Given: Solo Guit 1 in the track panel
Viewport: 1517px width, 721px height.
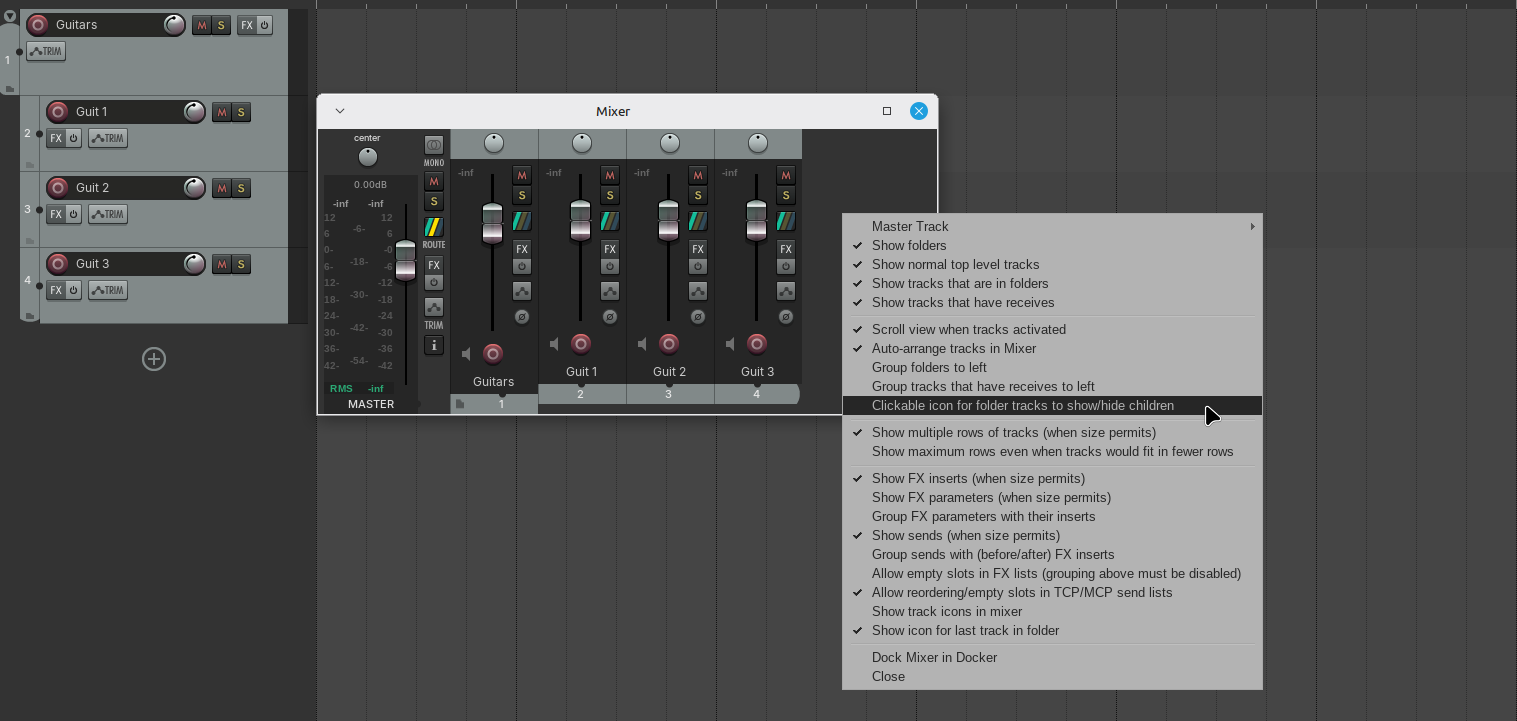Looking at the screenshot, I should click(x=241, y=112).
